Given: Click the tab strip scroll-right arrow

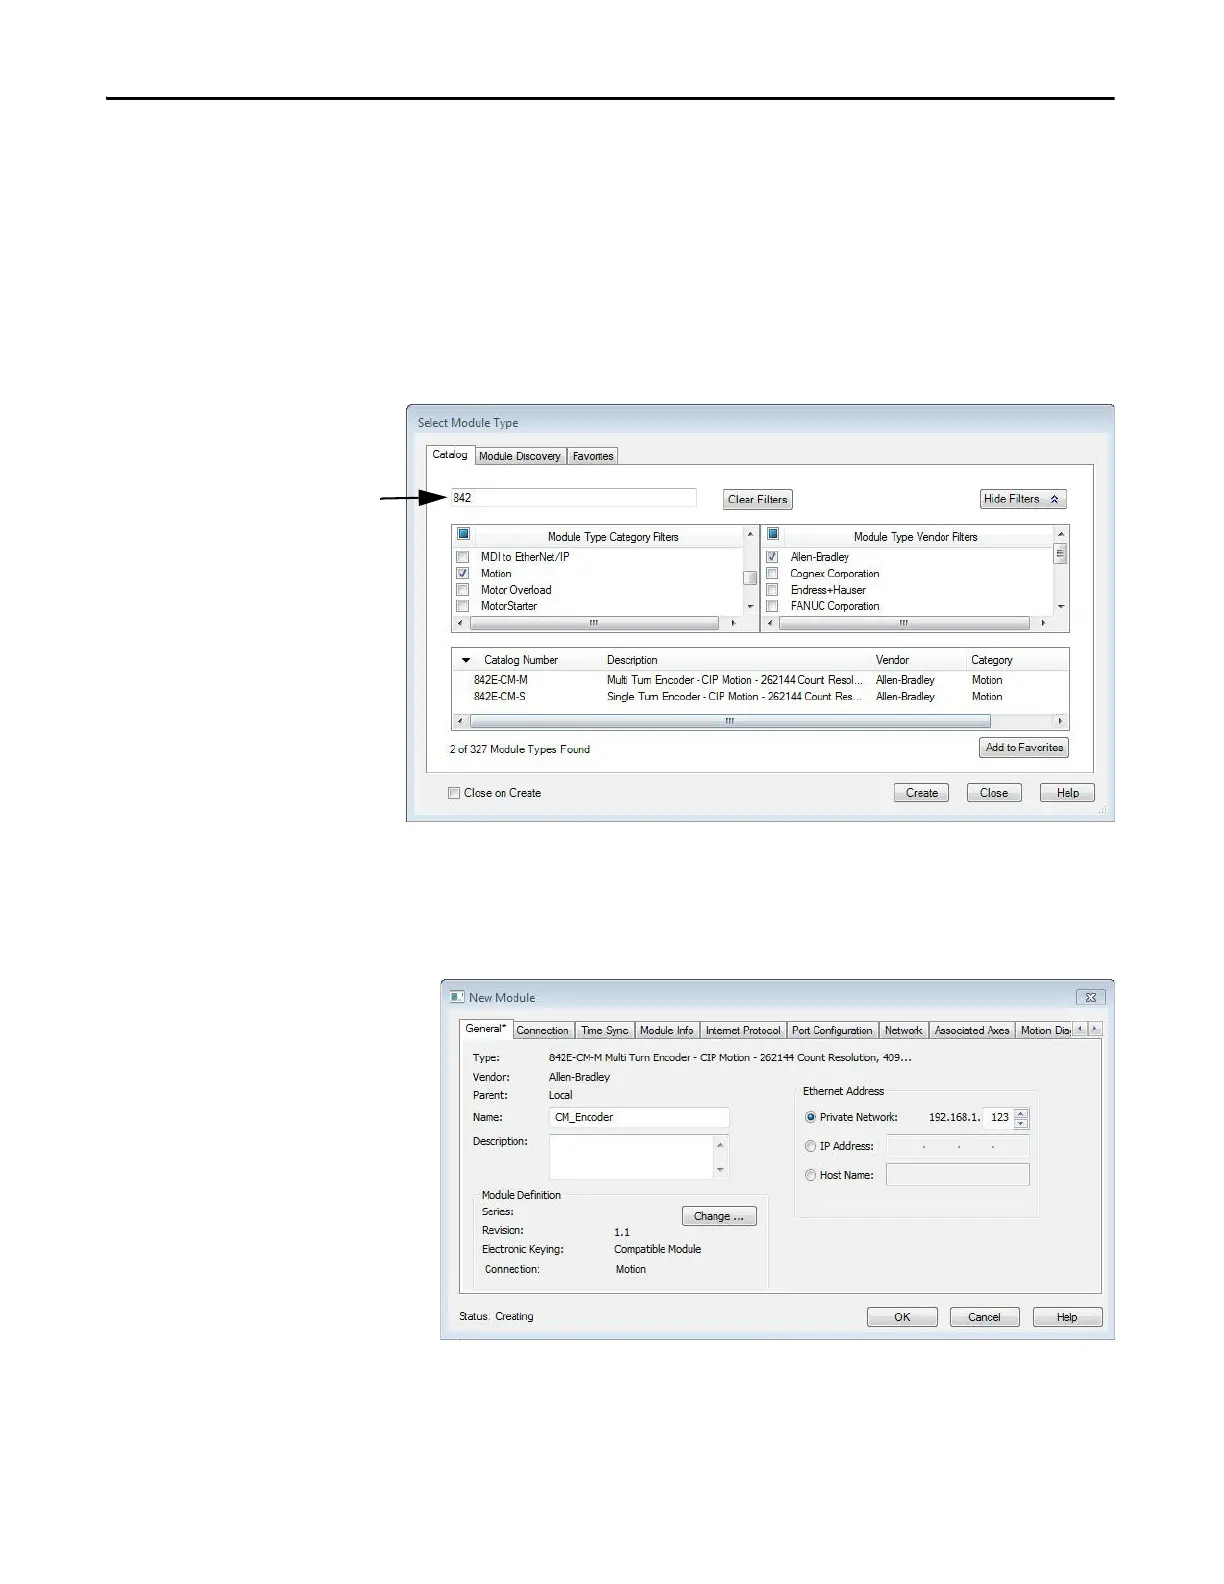Looking at the screenshot, I should coord(1095,1029).
